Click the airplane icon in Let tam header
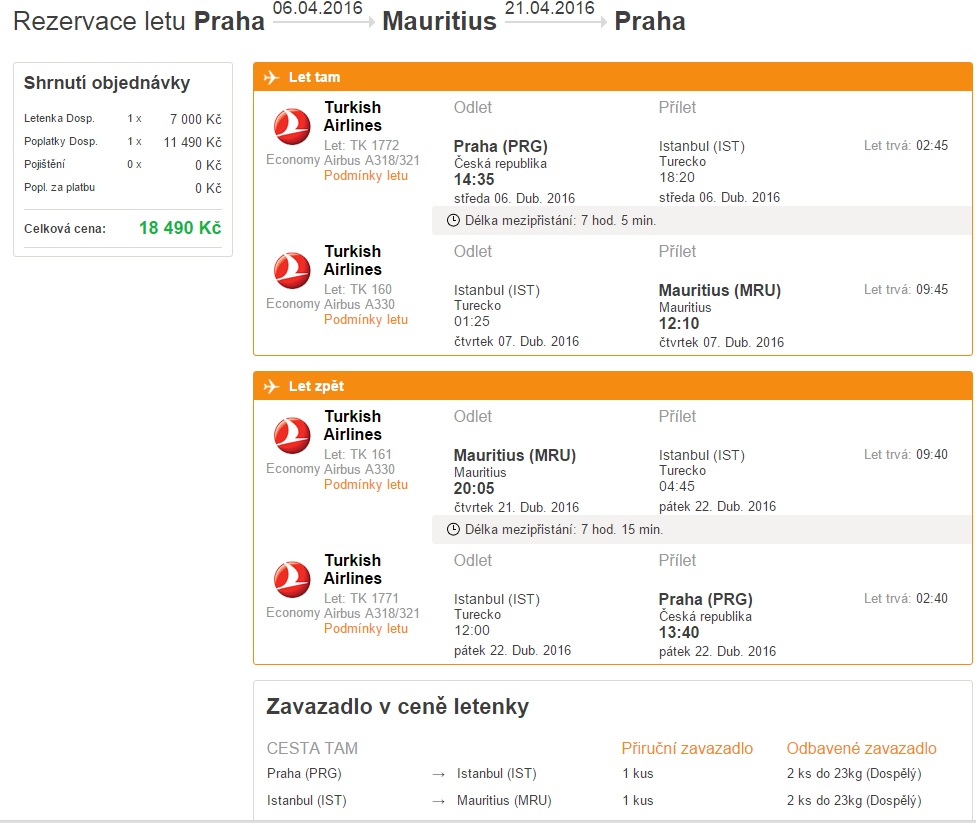Viewport: 976px width, 823px height. click(x=271, y=77)
